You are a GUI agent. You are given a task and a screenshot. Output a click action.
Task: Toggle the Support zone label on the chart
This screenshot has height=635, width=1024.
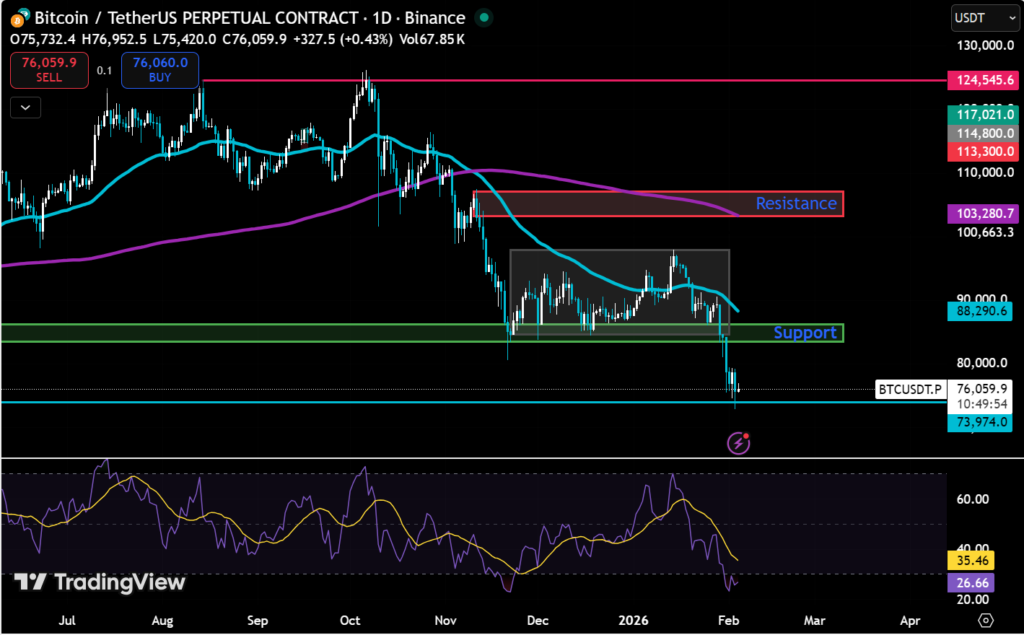pos(806,332)
